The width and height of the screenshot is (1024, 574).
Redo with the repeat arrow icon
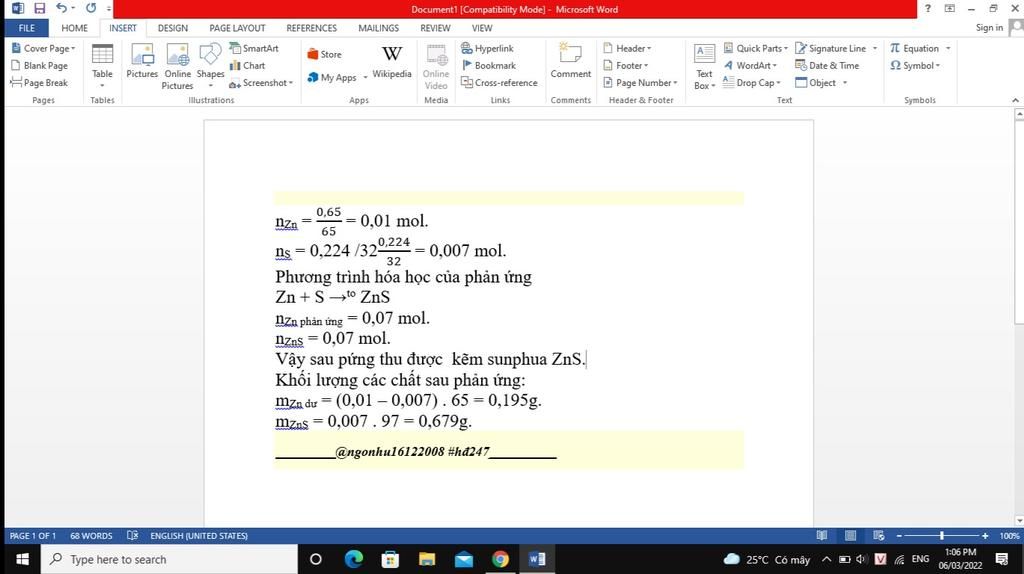(91, 8)
